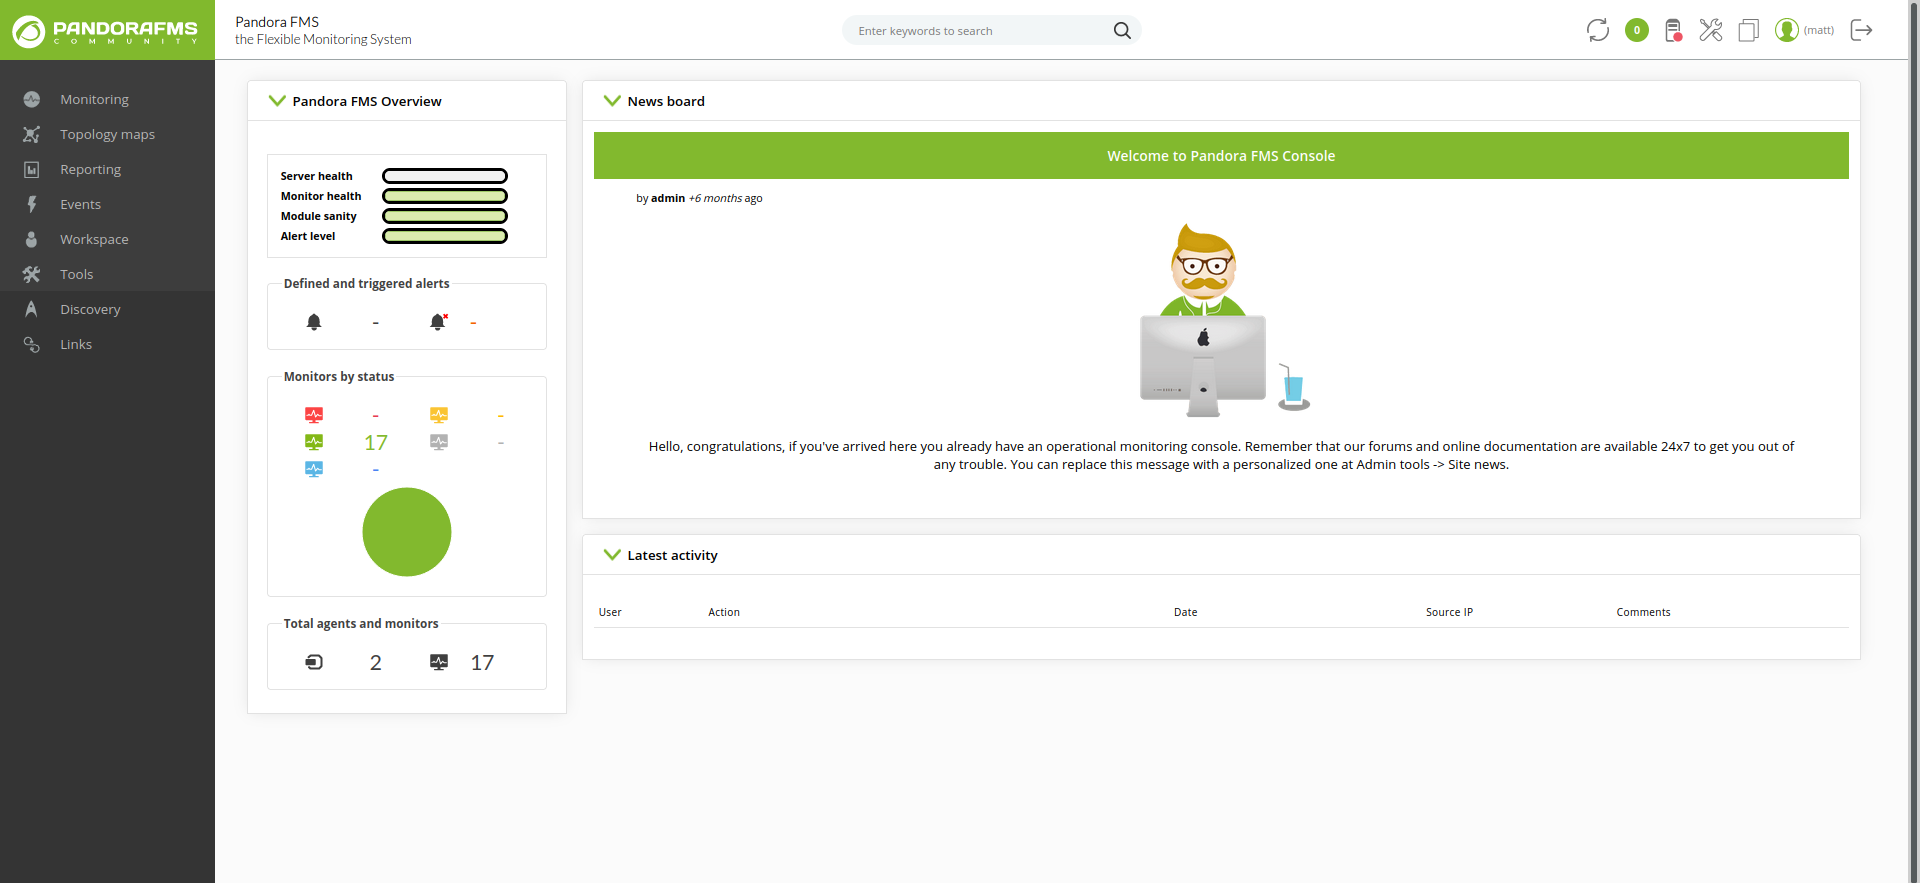This screenshot has height=883, width=1920.
Task: Open the Topology maps menu
Action: pos(107,134)
